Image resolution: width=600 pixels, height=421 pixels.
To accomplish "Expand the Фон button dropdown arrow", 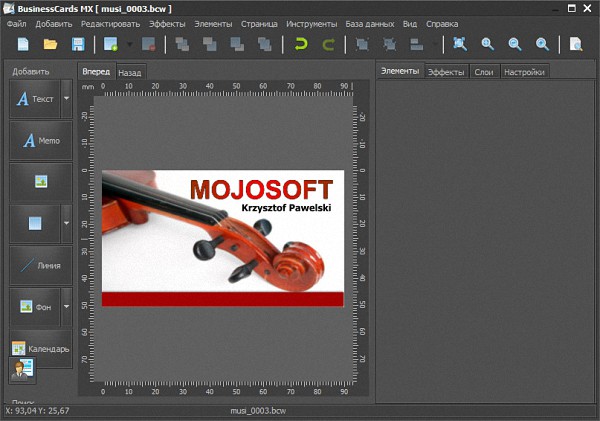I will (x=66, y=307).
